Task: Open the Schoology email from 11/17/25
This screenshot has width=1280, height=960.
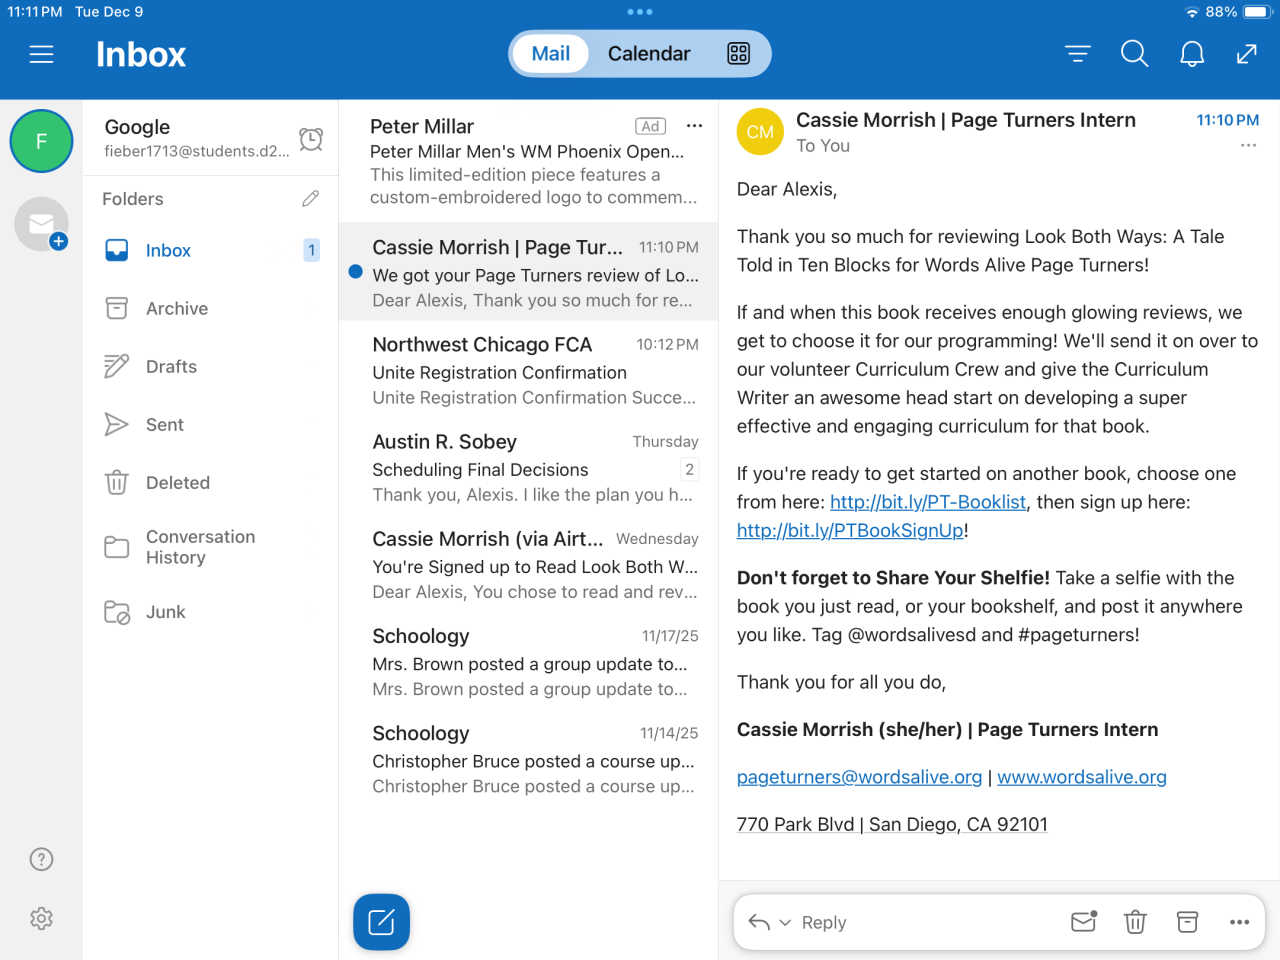Action: [529, 661]
